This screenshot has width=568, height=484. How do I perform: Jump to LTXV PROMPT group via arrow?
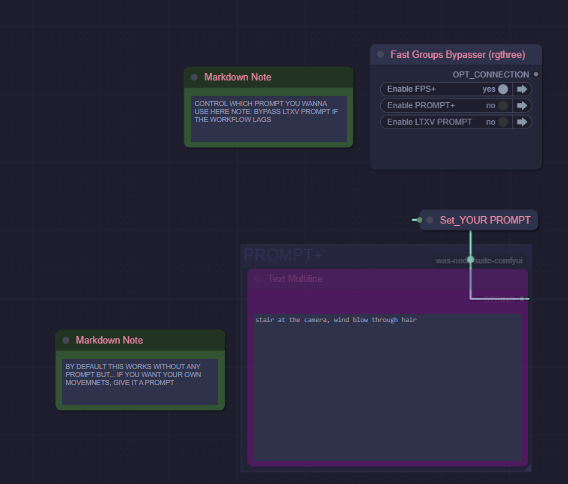pyautogui.click(x=522, y=122)
